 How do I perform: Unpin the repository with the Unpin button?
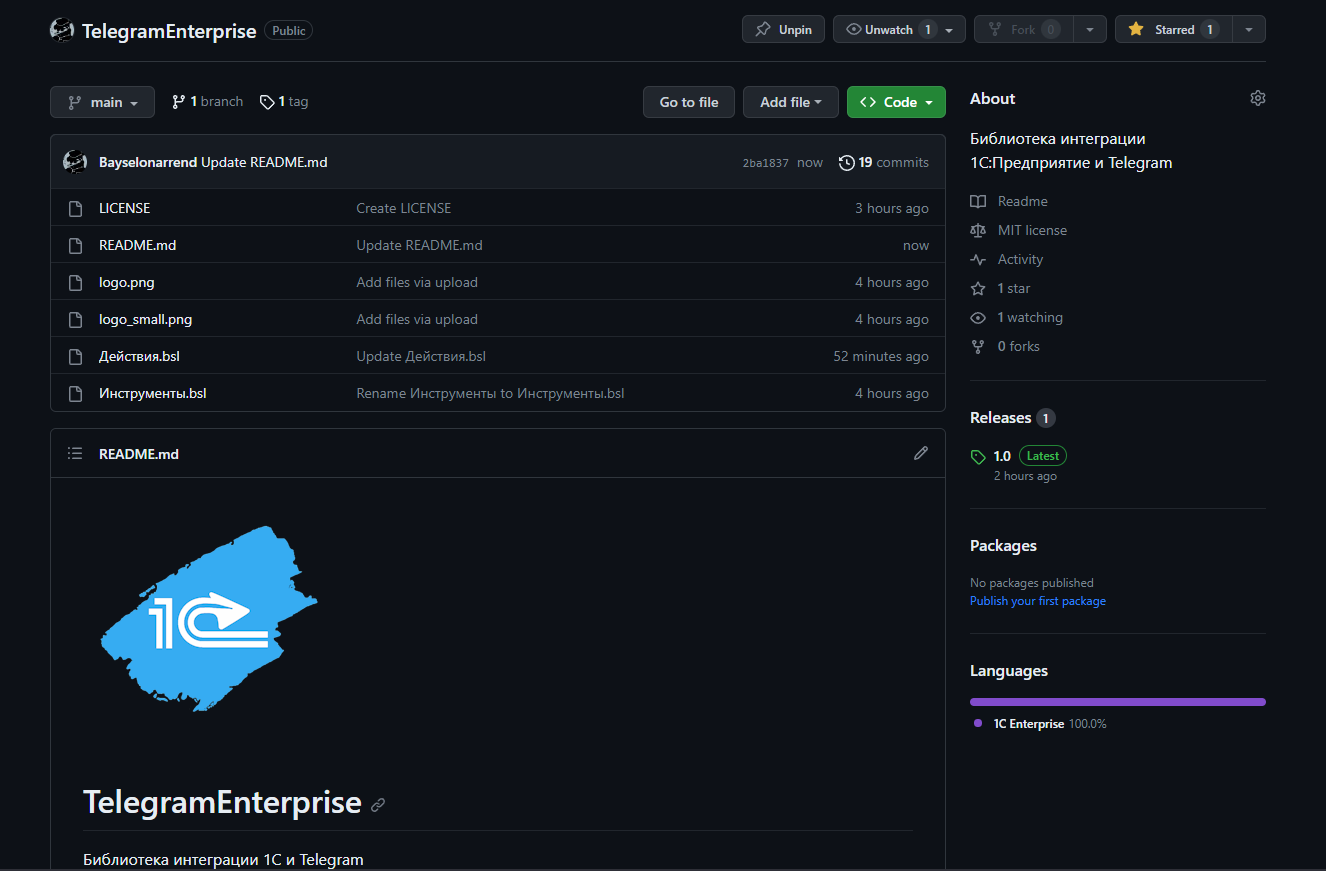(783, 29)
